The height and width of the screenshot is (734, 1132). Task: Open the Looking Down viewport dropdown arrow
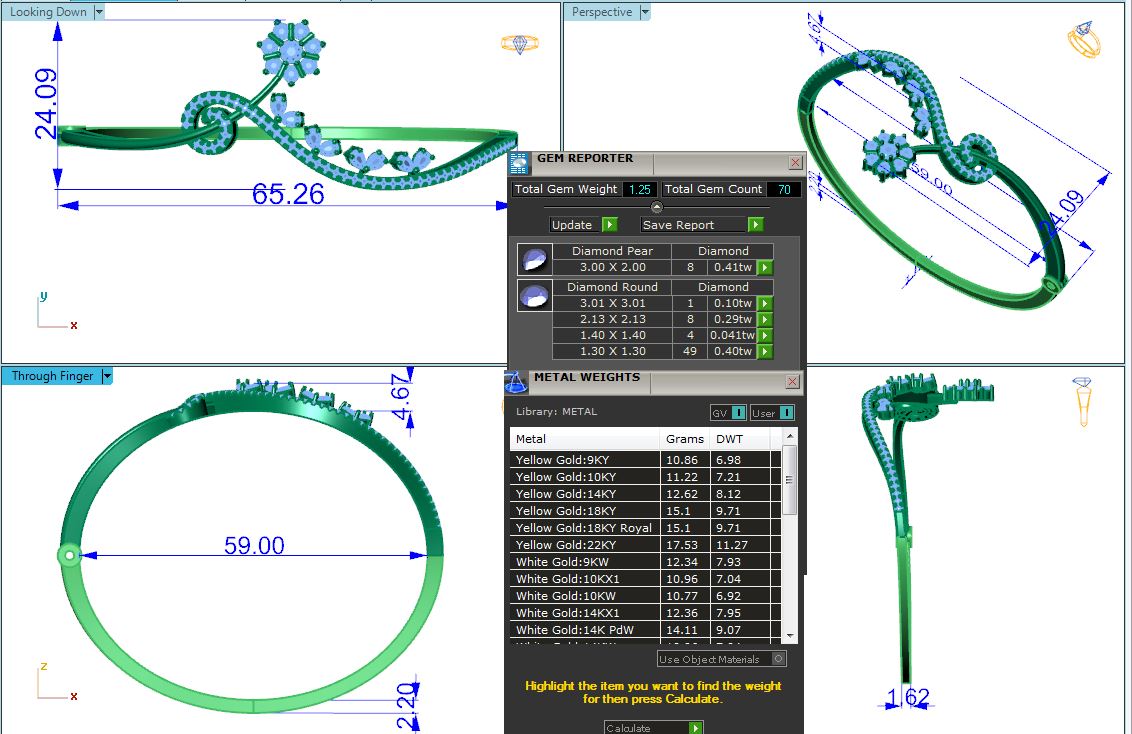pos(99,12)
